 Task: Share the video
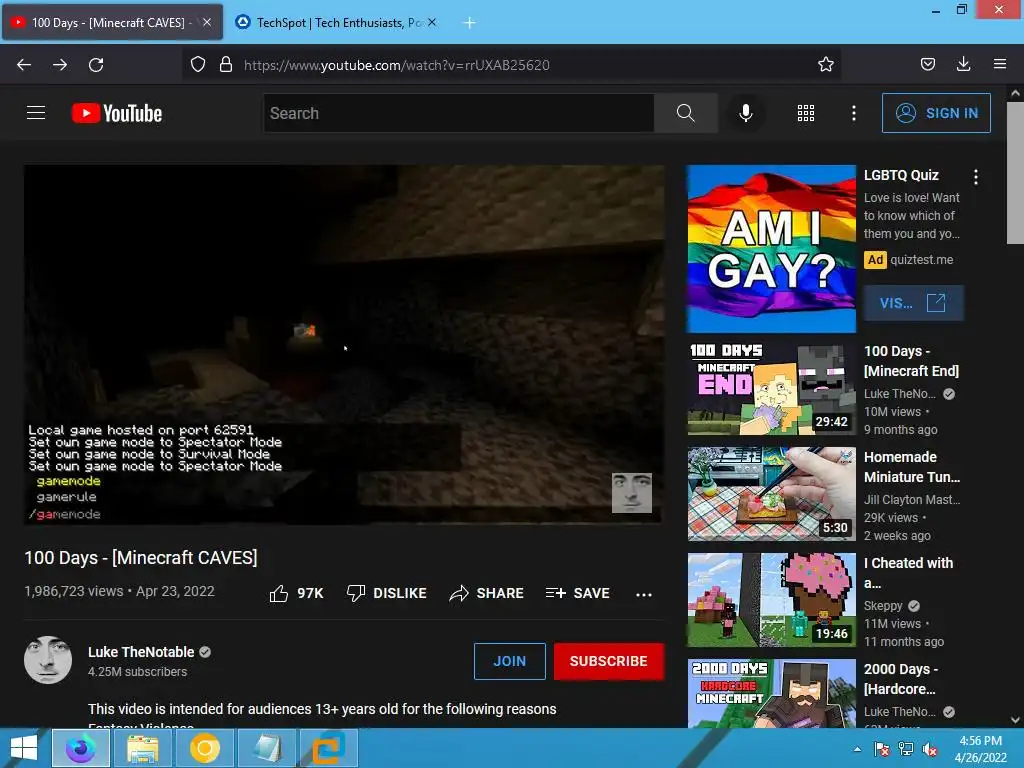487,593
